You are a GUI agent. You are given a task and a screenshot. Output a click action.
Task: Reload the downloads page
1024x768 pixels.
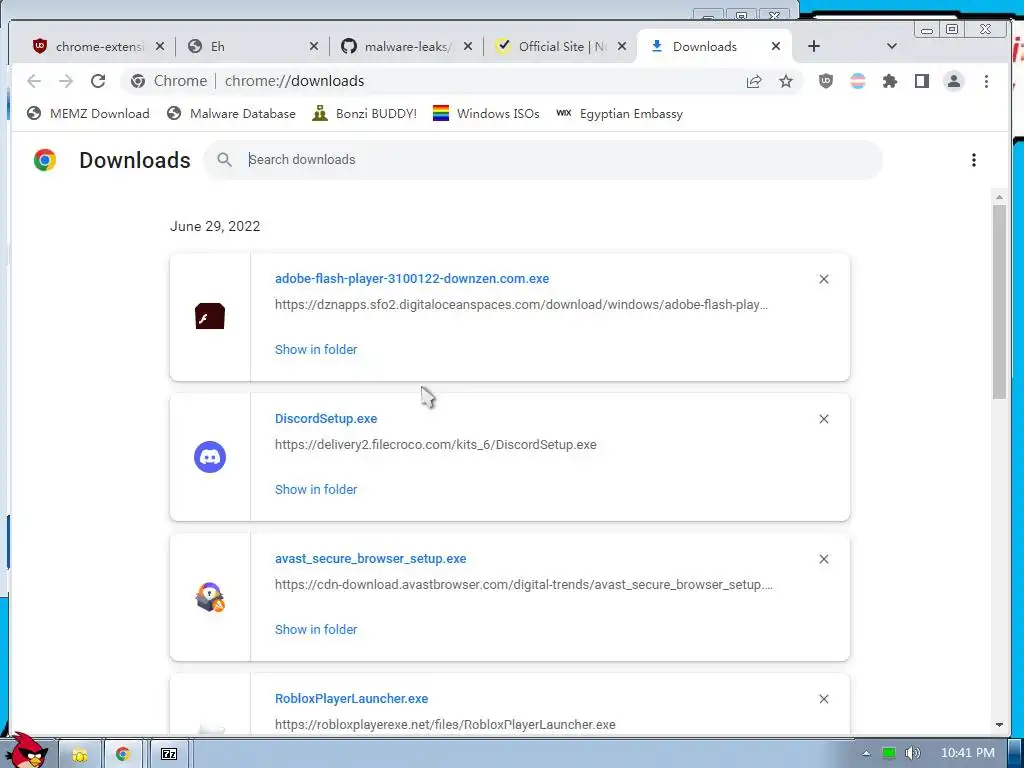click(x=98, y=81)
